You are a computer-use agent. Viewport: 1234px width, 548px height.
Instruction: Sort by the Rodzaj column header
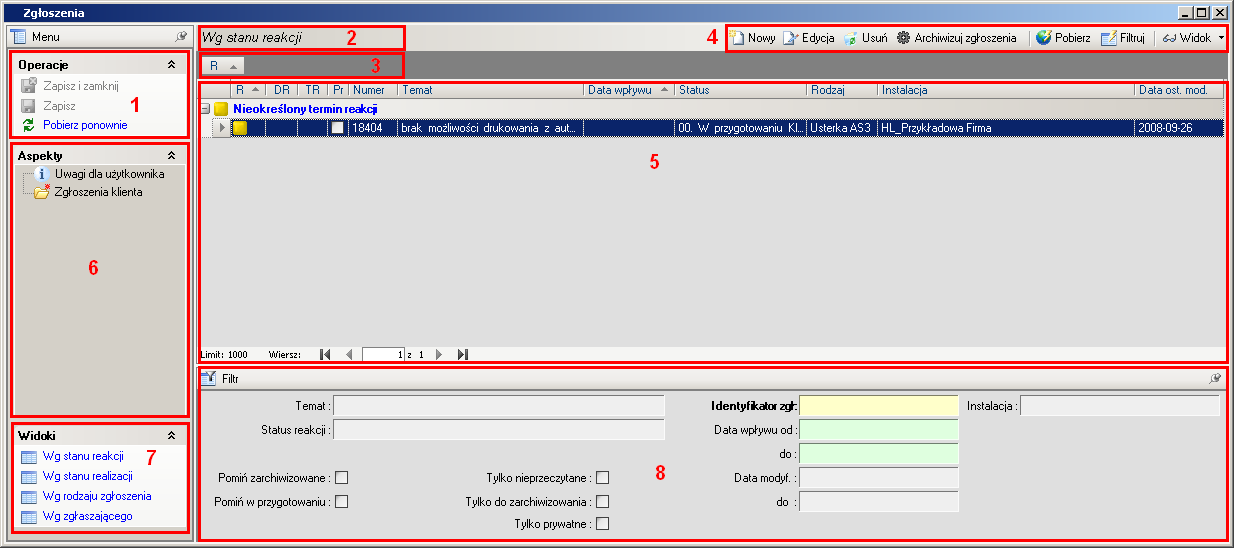coord(842,90)
